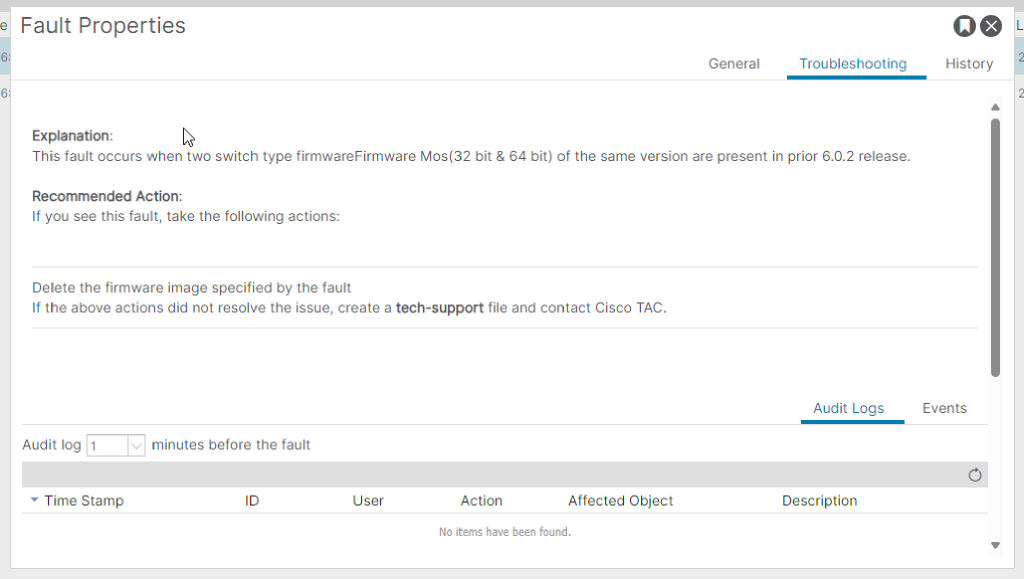Click the vertical scrollbar thumb
This screenshot has width=1024, height=579.
pyautogui.click(x=995, y=245)
